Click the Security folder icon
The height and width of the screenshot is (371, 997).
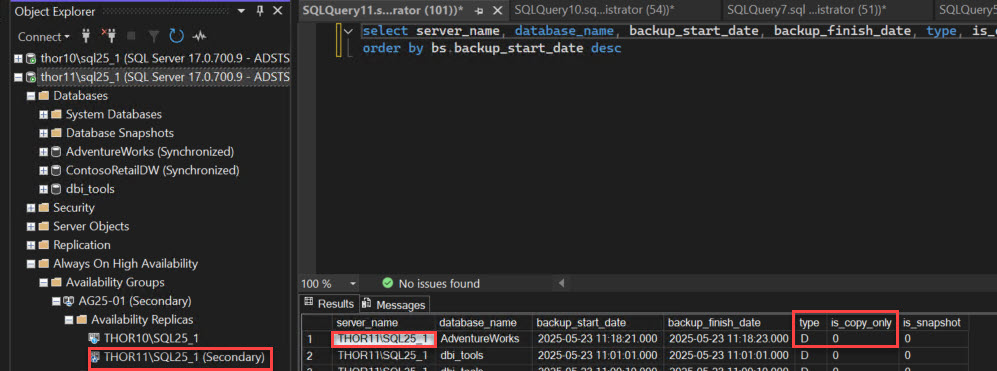pos(43,207)
